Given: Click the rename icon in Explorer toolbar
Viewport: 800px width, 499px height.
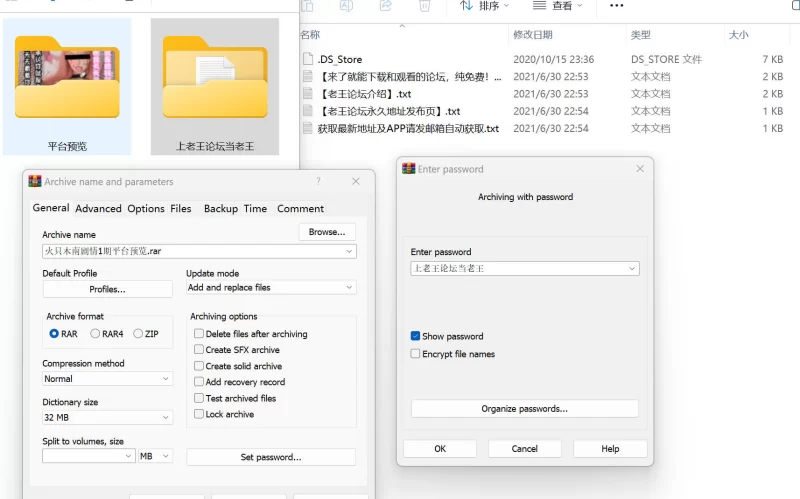Looking at the screenshot, I should point(346,6).
